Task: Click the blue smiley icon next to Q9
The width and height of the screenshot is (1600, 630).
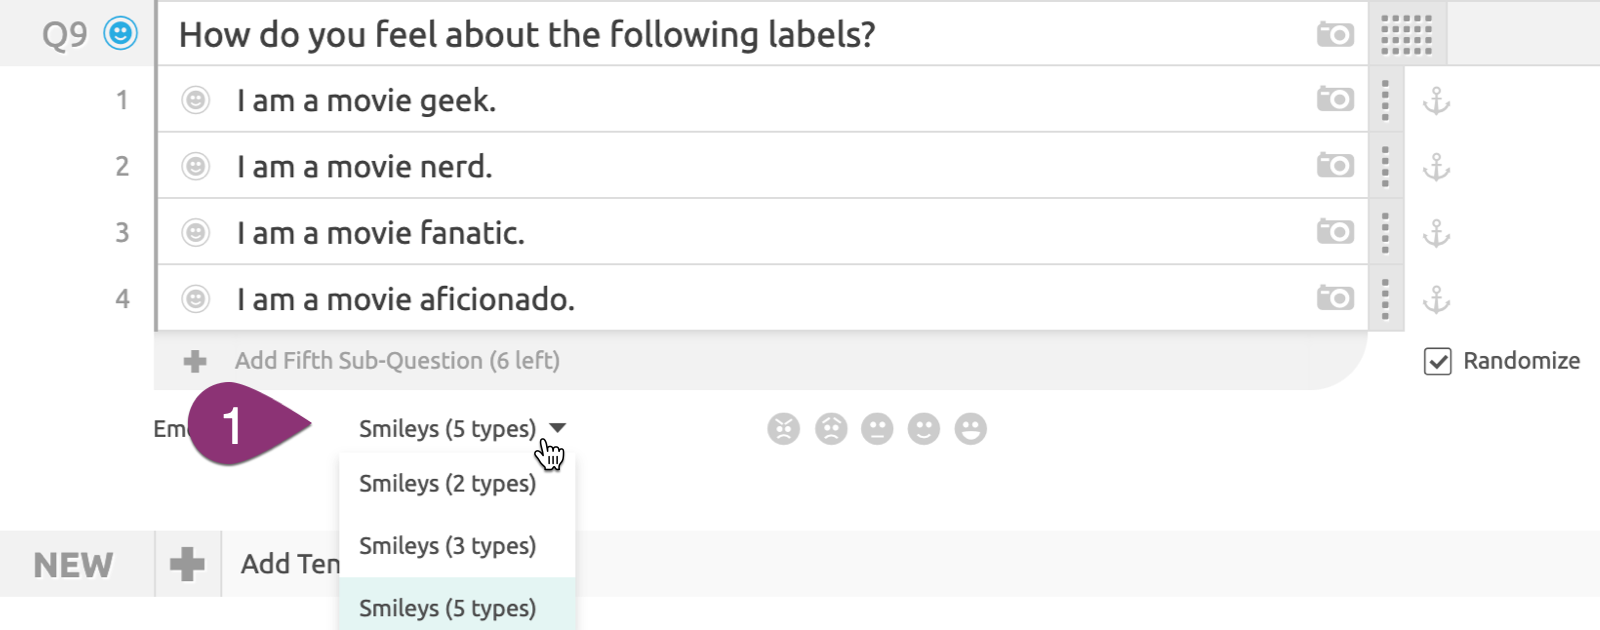Action: (121, 34)
